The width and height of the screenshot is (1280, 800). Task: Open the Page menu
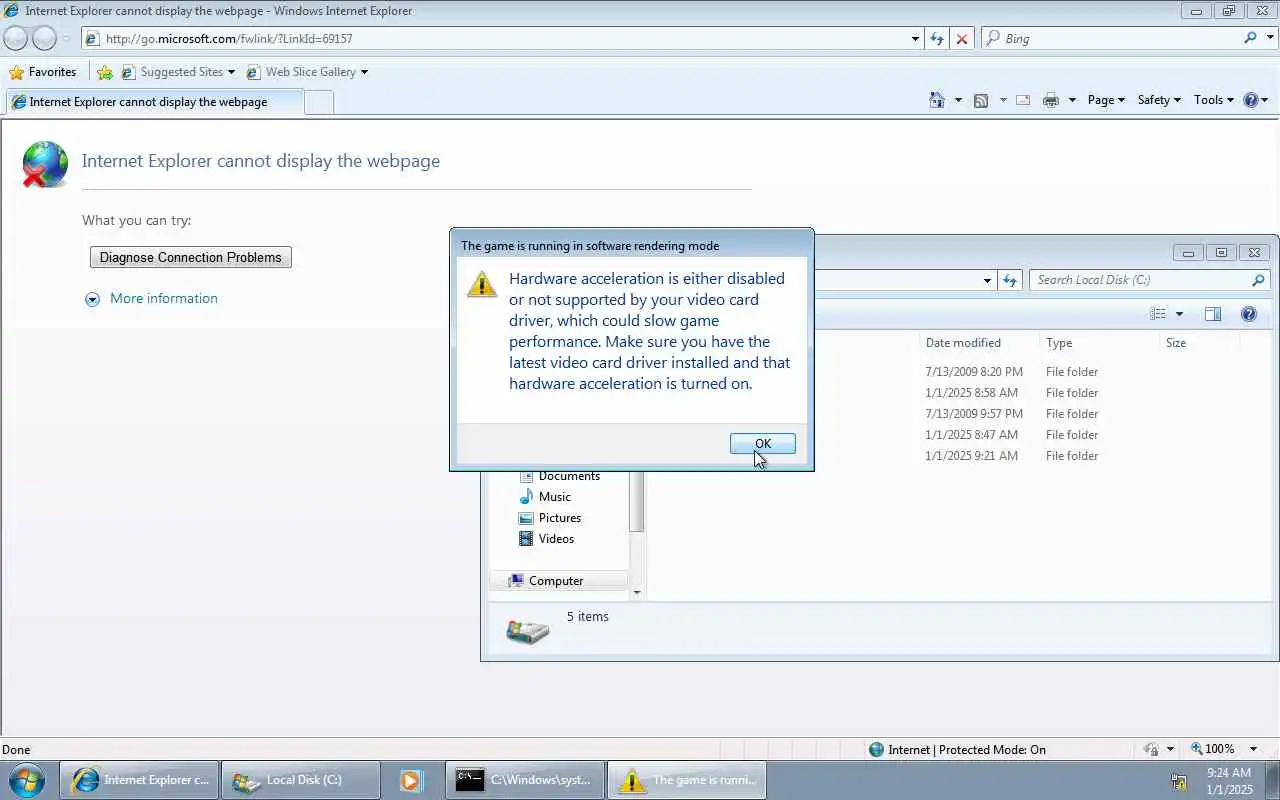coord(1106,100)
